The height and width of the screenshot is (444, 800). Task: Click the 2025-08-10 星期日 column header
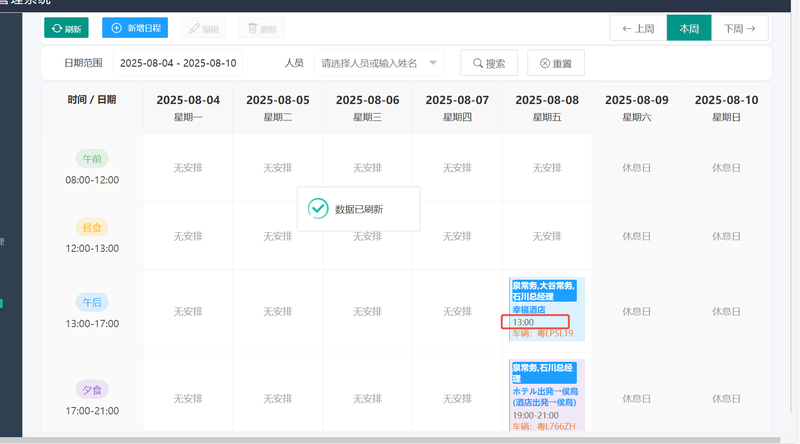coord(727,108)
